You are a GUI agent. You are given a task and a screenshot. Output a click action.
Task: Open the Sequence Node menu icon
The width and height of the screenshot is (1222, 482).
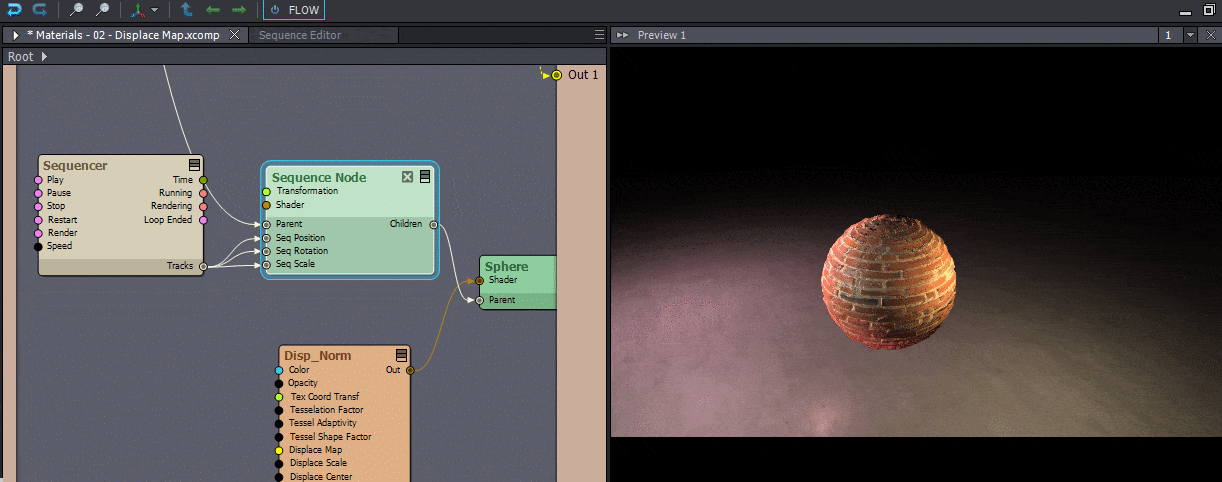click(425, 177)
